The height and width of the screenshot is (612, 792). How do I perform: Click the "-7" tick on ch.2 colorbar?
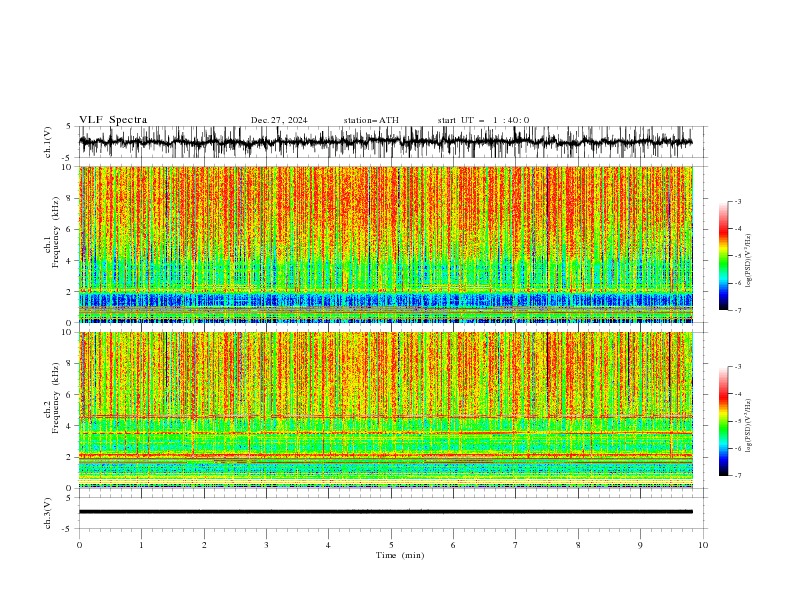(x=737, y=476)
